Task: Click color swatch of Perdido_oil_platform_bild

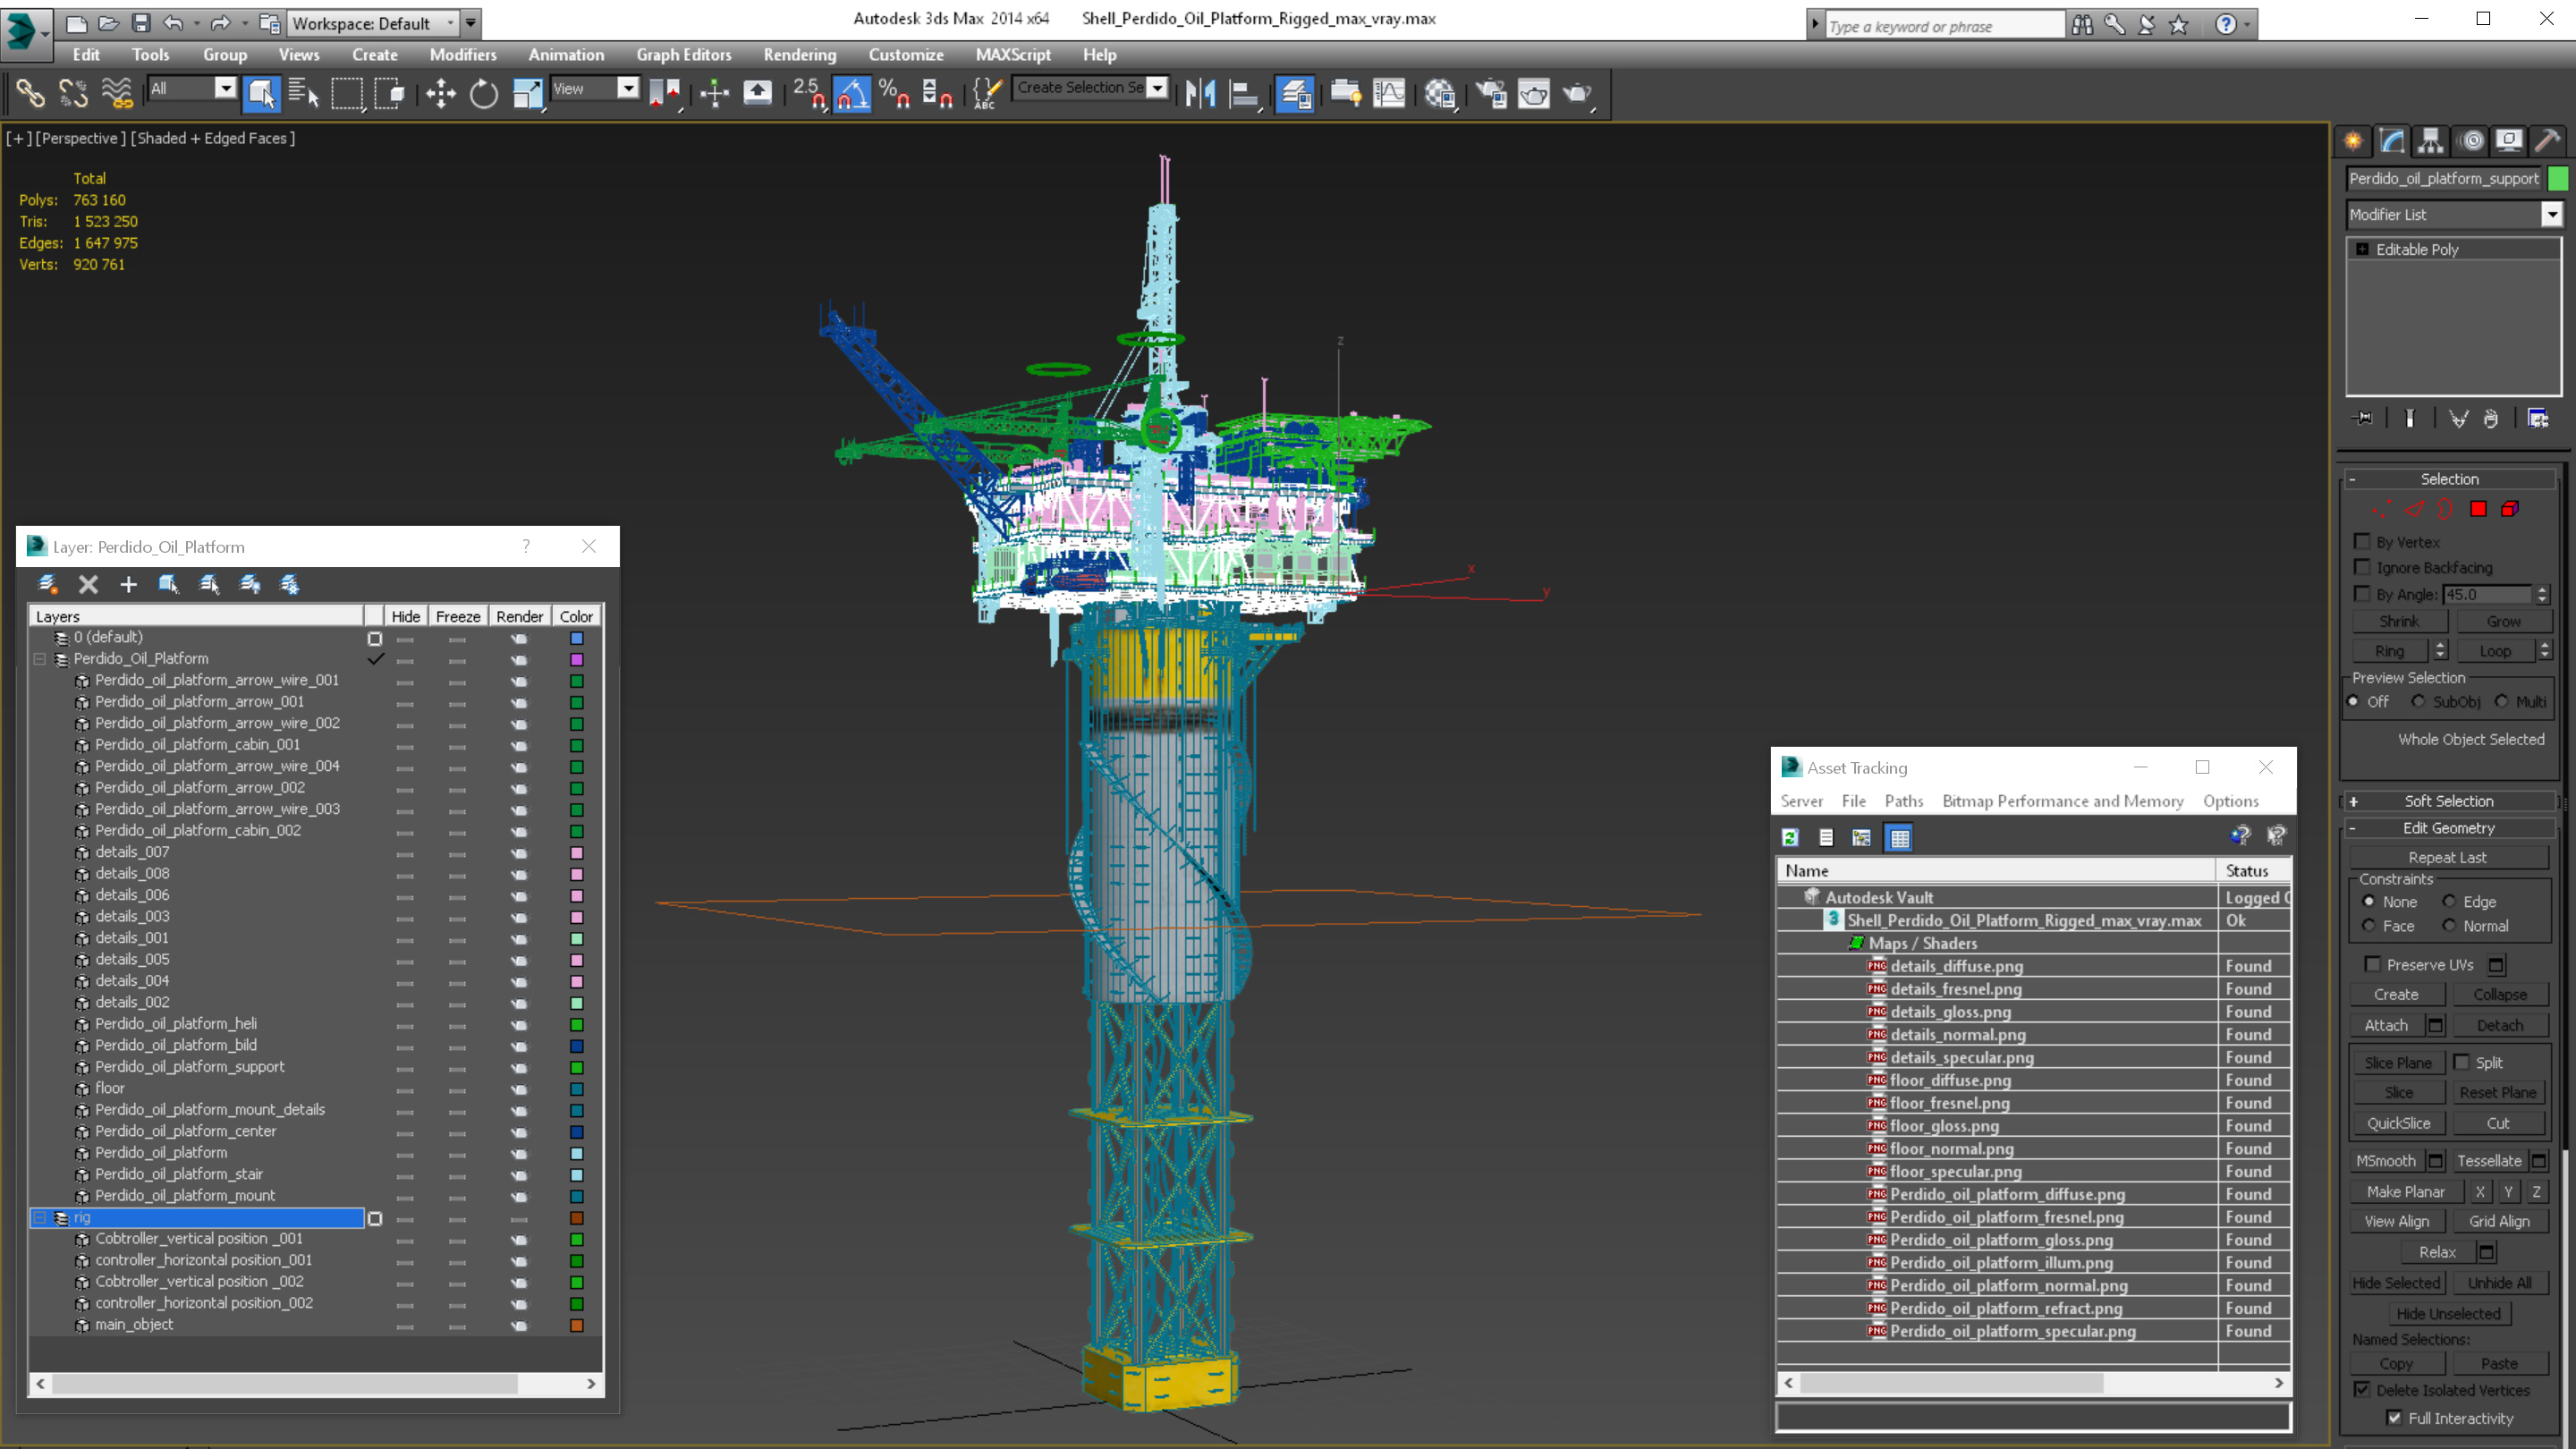Action: point(576,1046)
